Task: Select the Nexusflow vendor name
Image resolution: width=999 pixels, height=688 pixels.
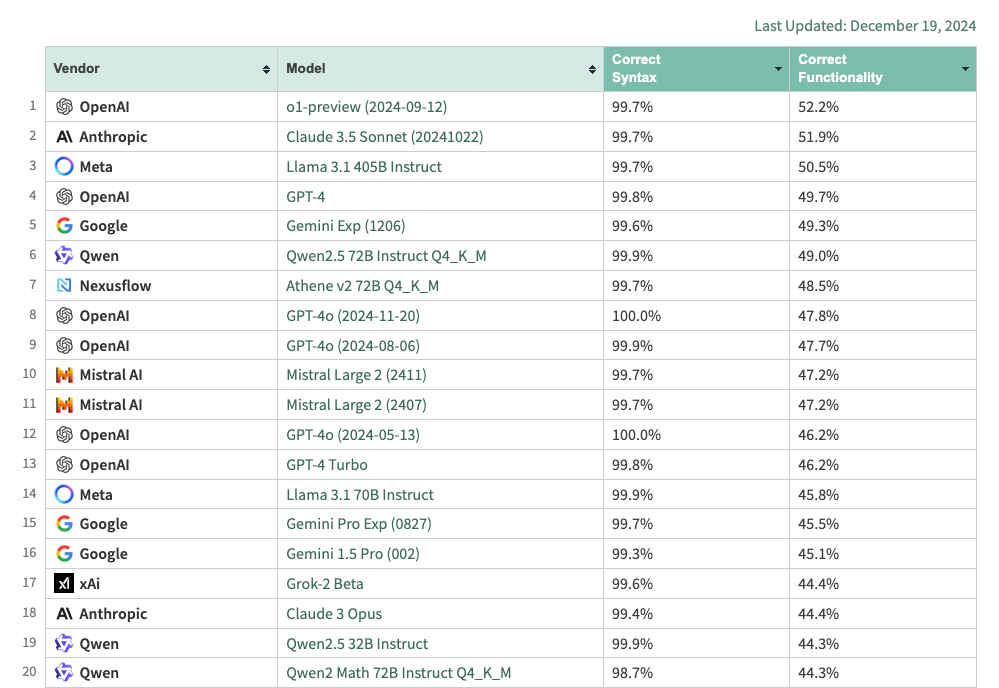Action: [x=115, y=286]
